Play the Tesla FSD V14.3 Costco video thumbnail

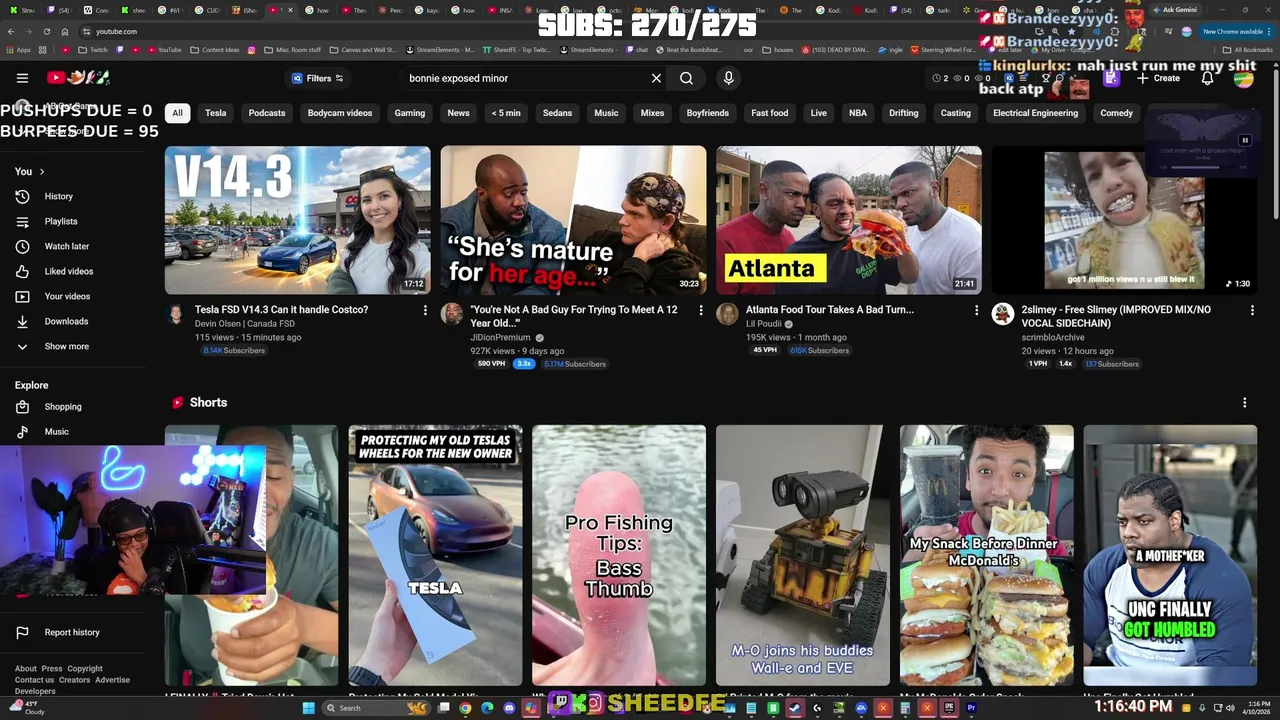[x=298, y=220]
